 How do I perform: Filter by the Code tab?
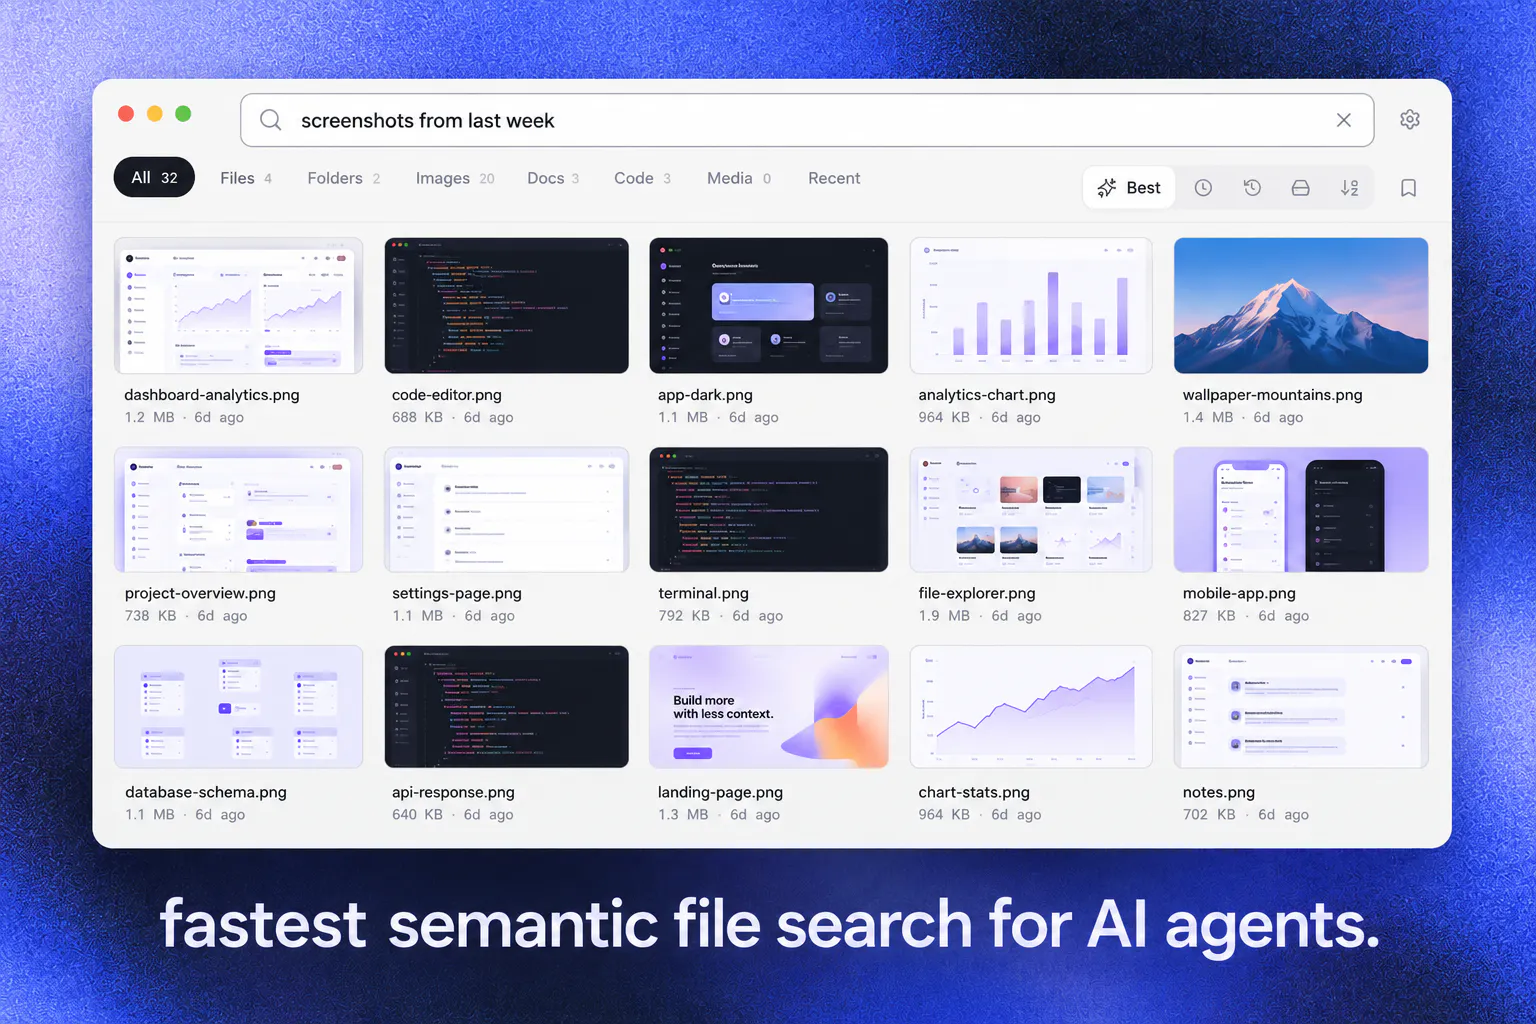(642, 178)
